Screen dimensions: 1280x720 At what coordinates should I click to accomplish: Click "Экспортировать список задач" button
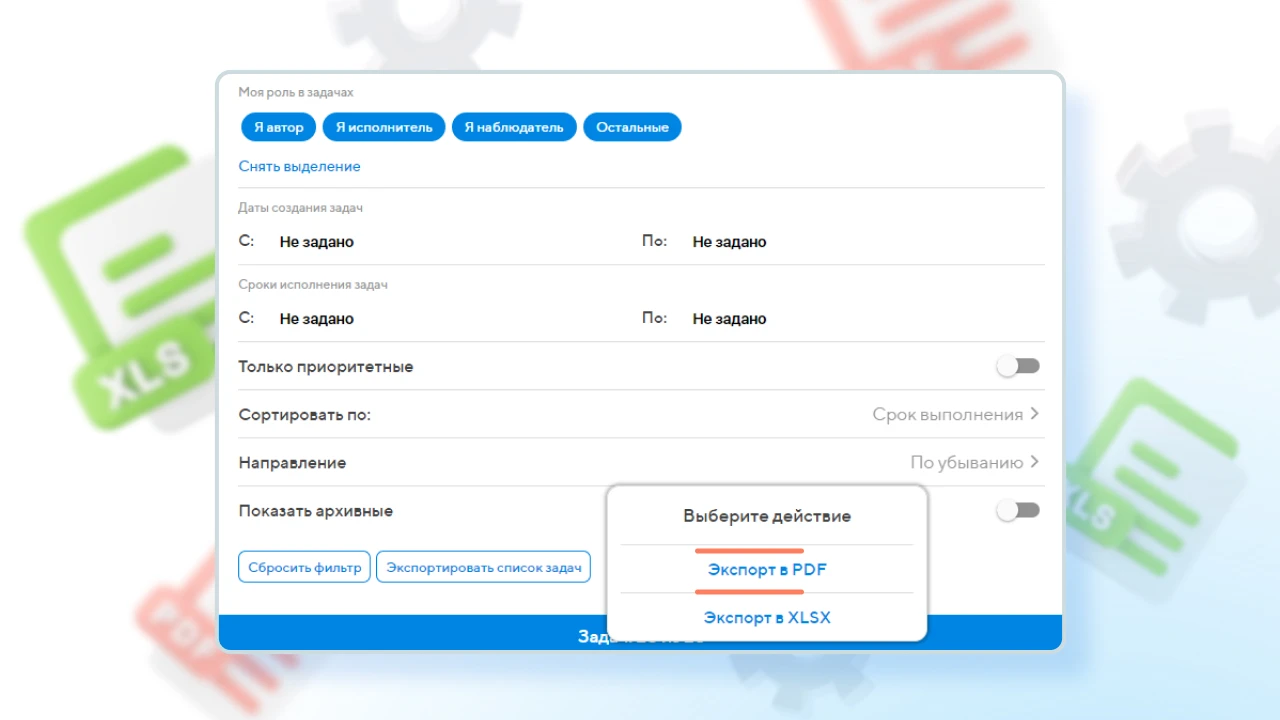[x=483, y=567]
